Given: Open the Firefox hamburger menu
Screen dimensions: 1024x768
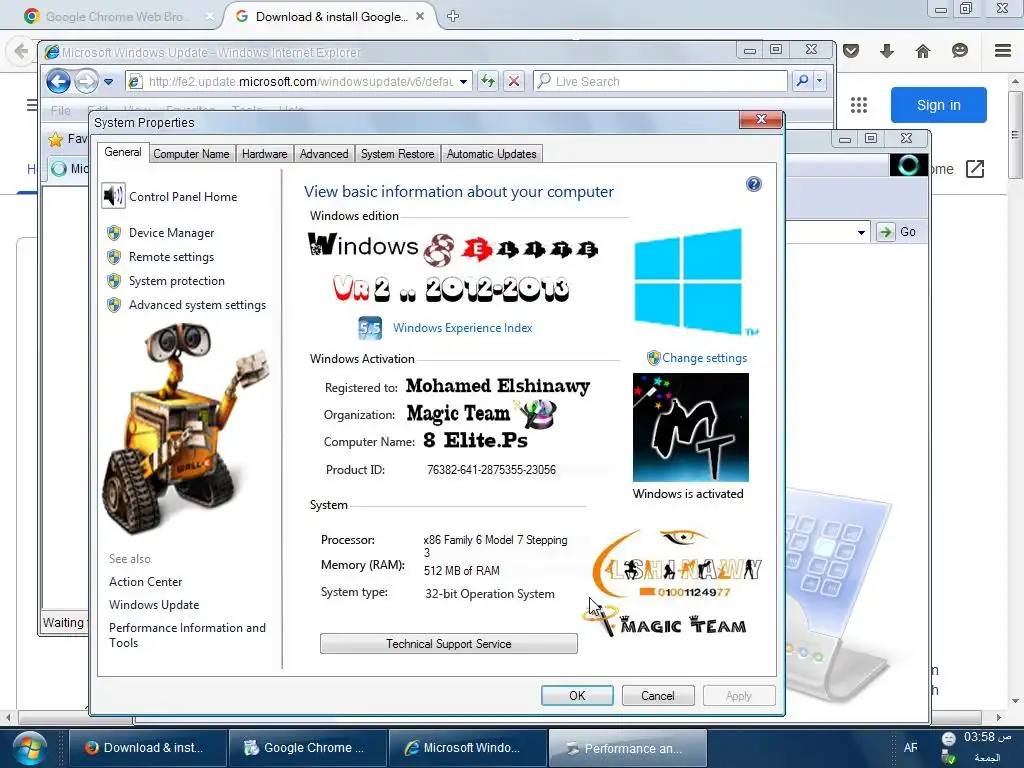Looking at the screenshot, I should 1003,50.
